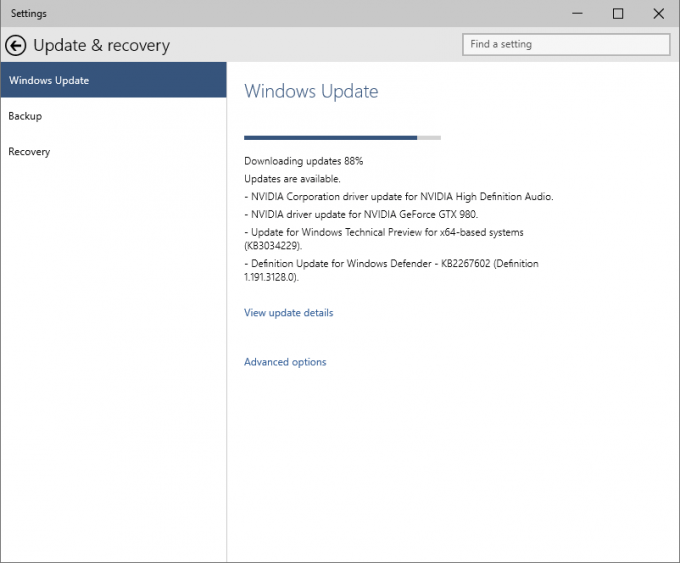Click the Downloading updates 88% status text
680x563 pixels.
pyautogui.click(x=304, y=161)
